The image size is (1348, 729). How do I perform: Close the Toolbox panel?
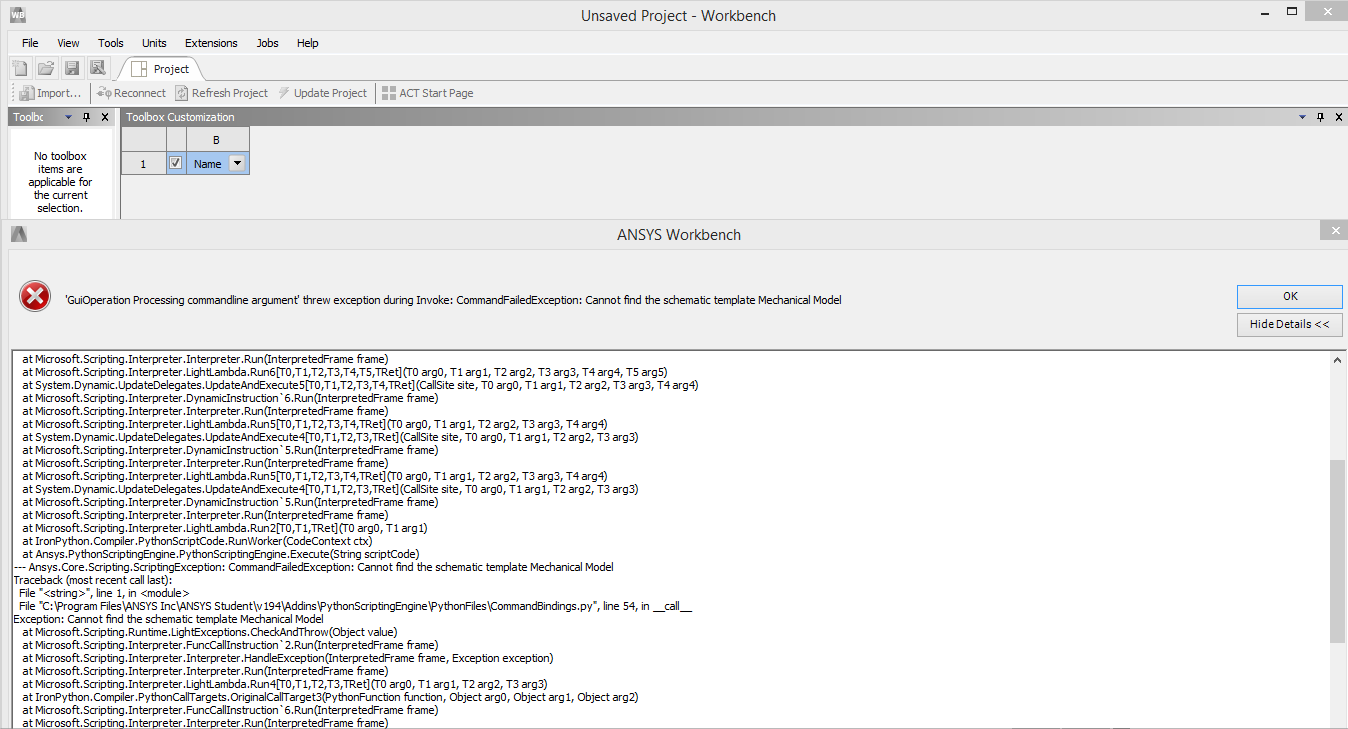[x=105, y=117]
